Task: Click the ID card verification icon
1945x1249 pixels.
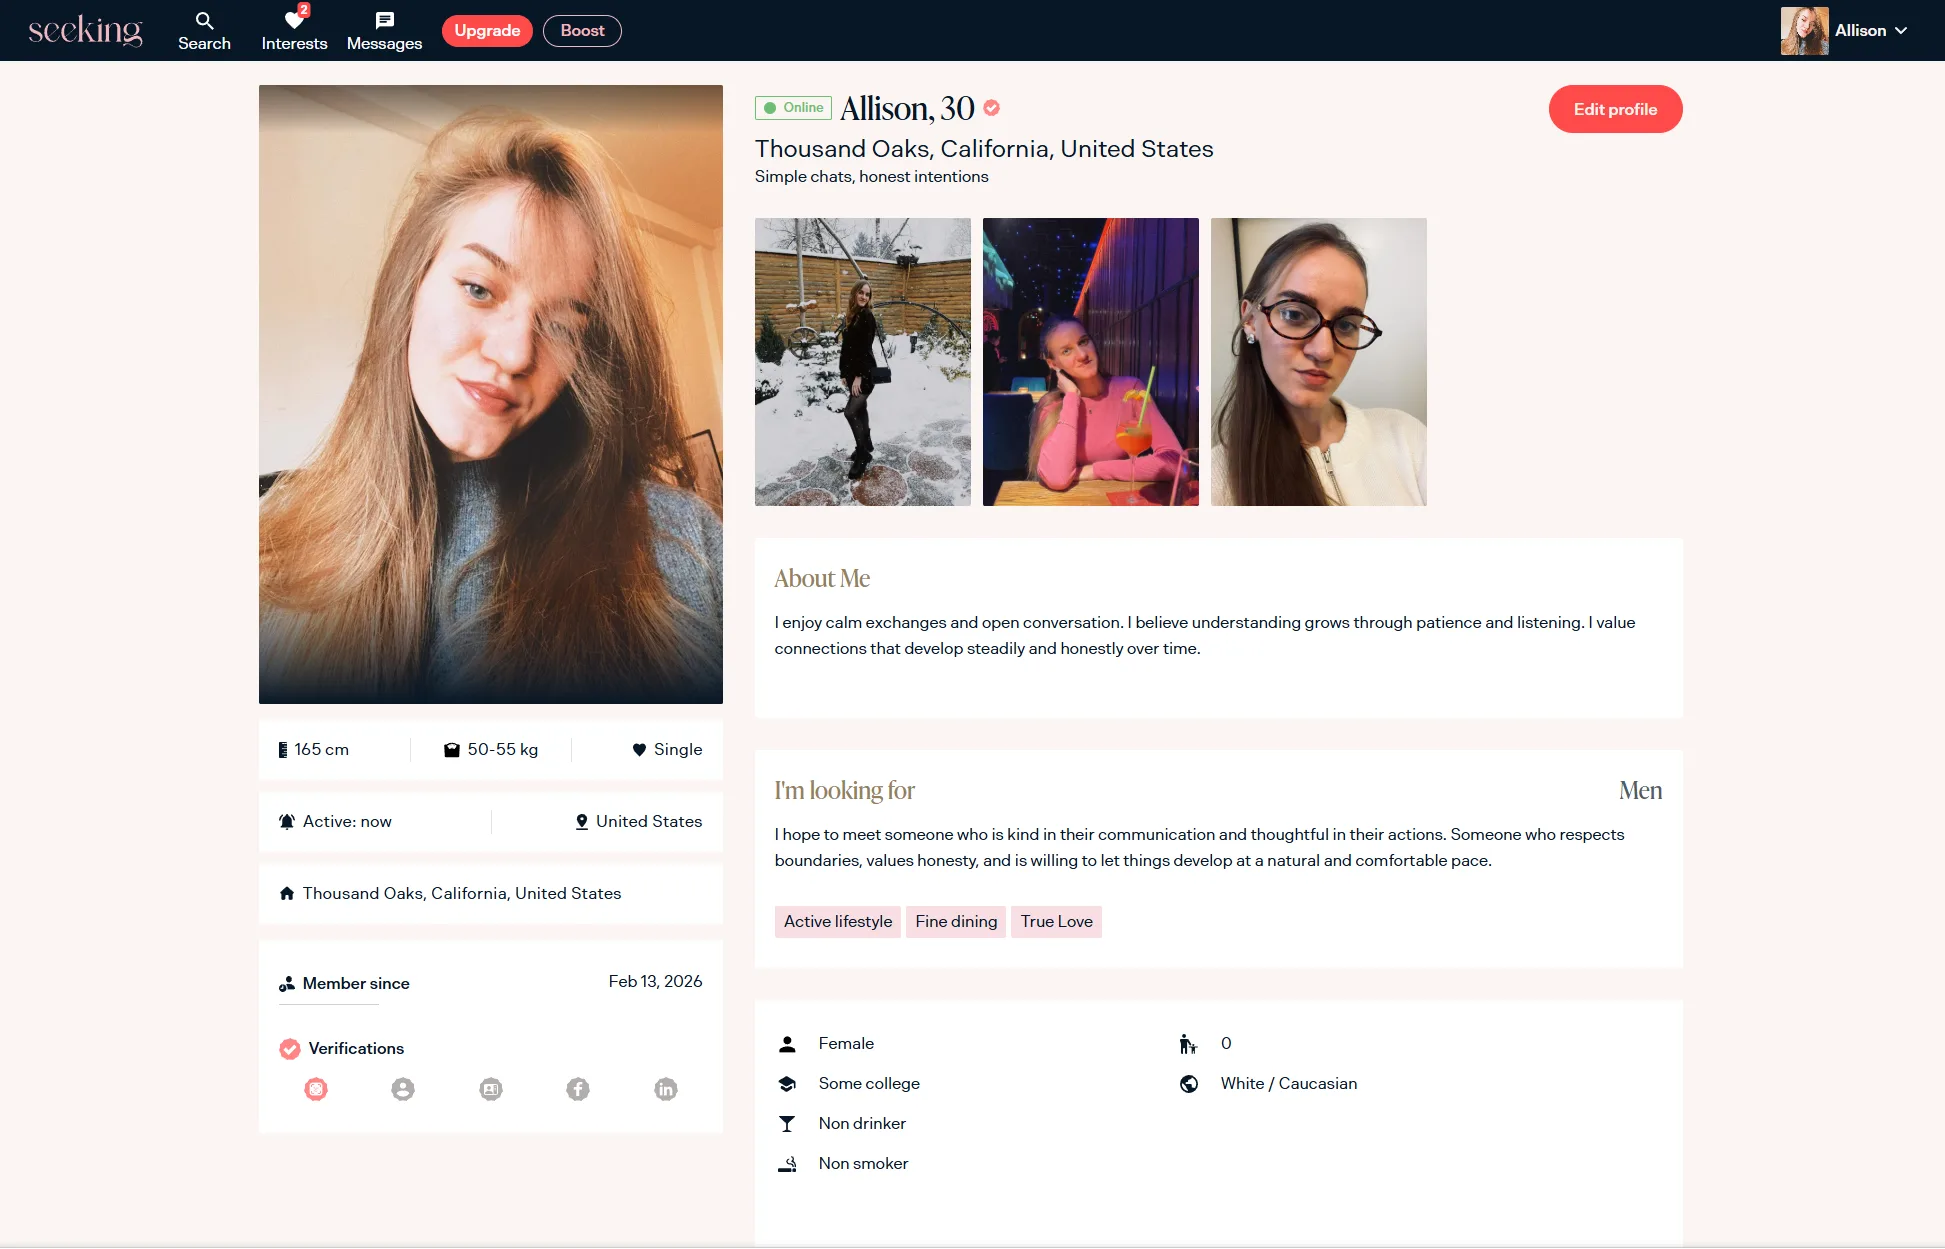Action: 491,1089
